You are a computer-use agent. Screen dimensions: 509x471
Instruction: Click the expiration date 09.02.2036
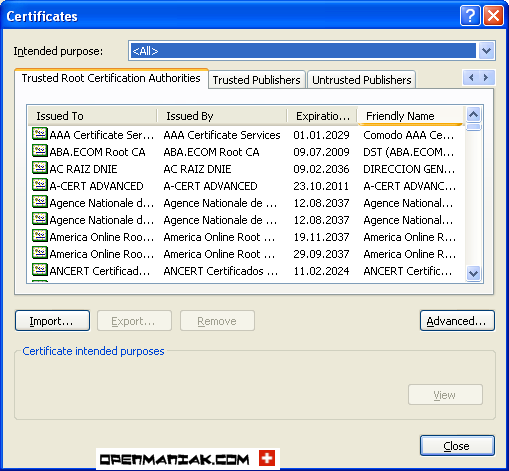pos(321,169)
